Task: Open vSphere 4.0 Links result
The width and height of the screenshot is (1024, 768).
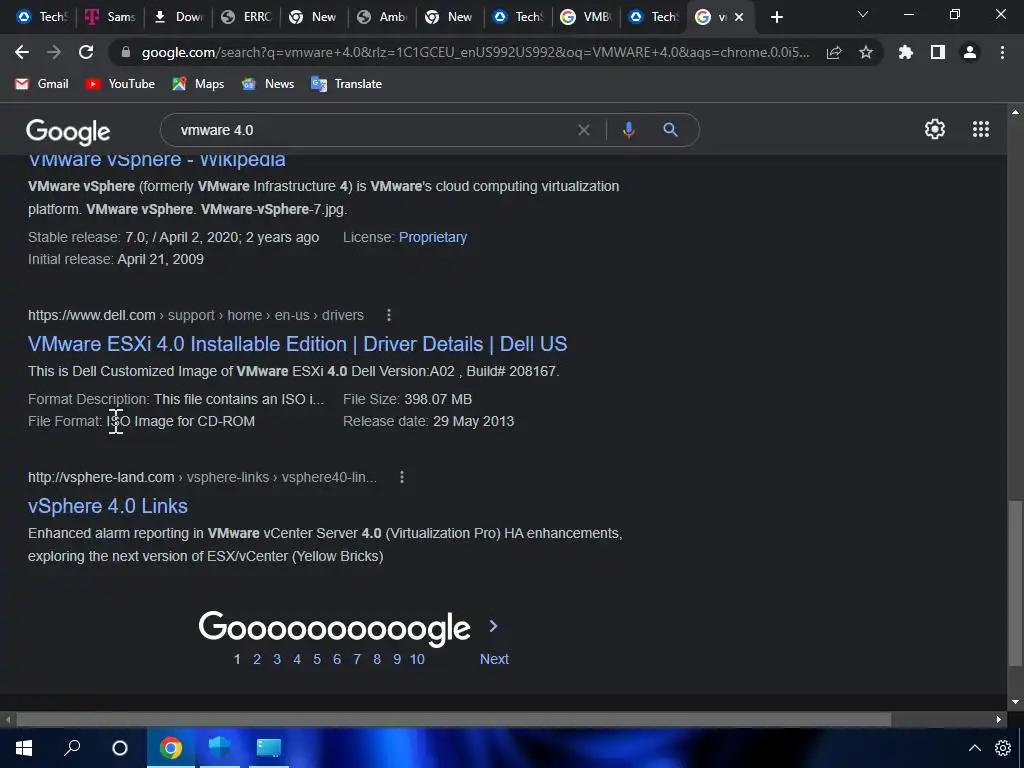Action: click(108, 506)
